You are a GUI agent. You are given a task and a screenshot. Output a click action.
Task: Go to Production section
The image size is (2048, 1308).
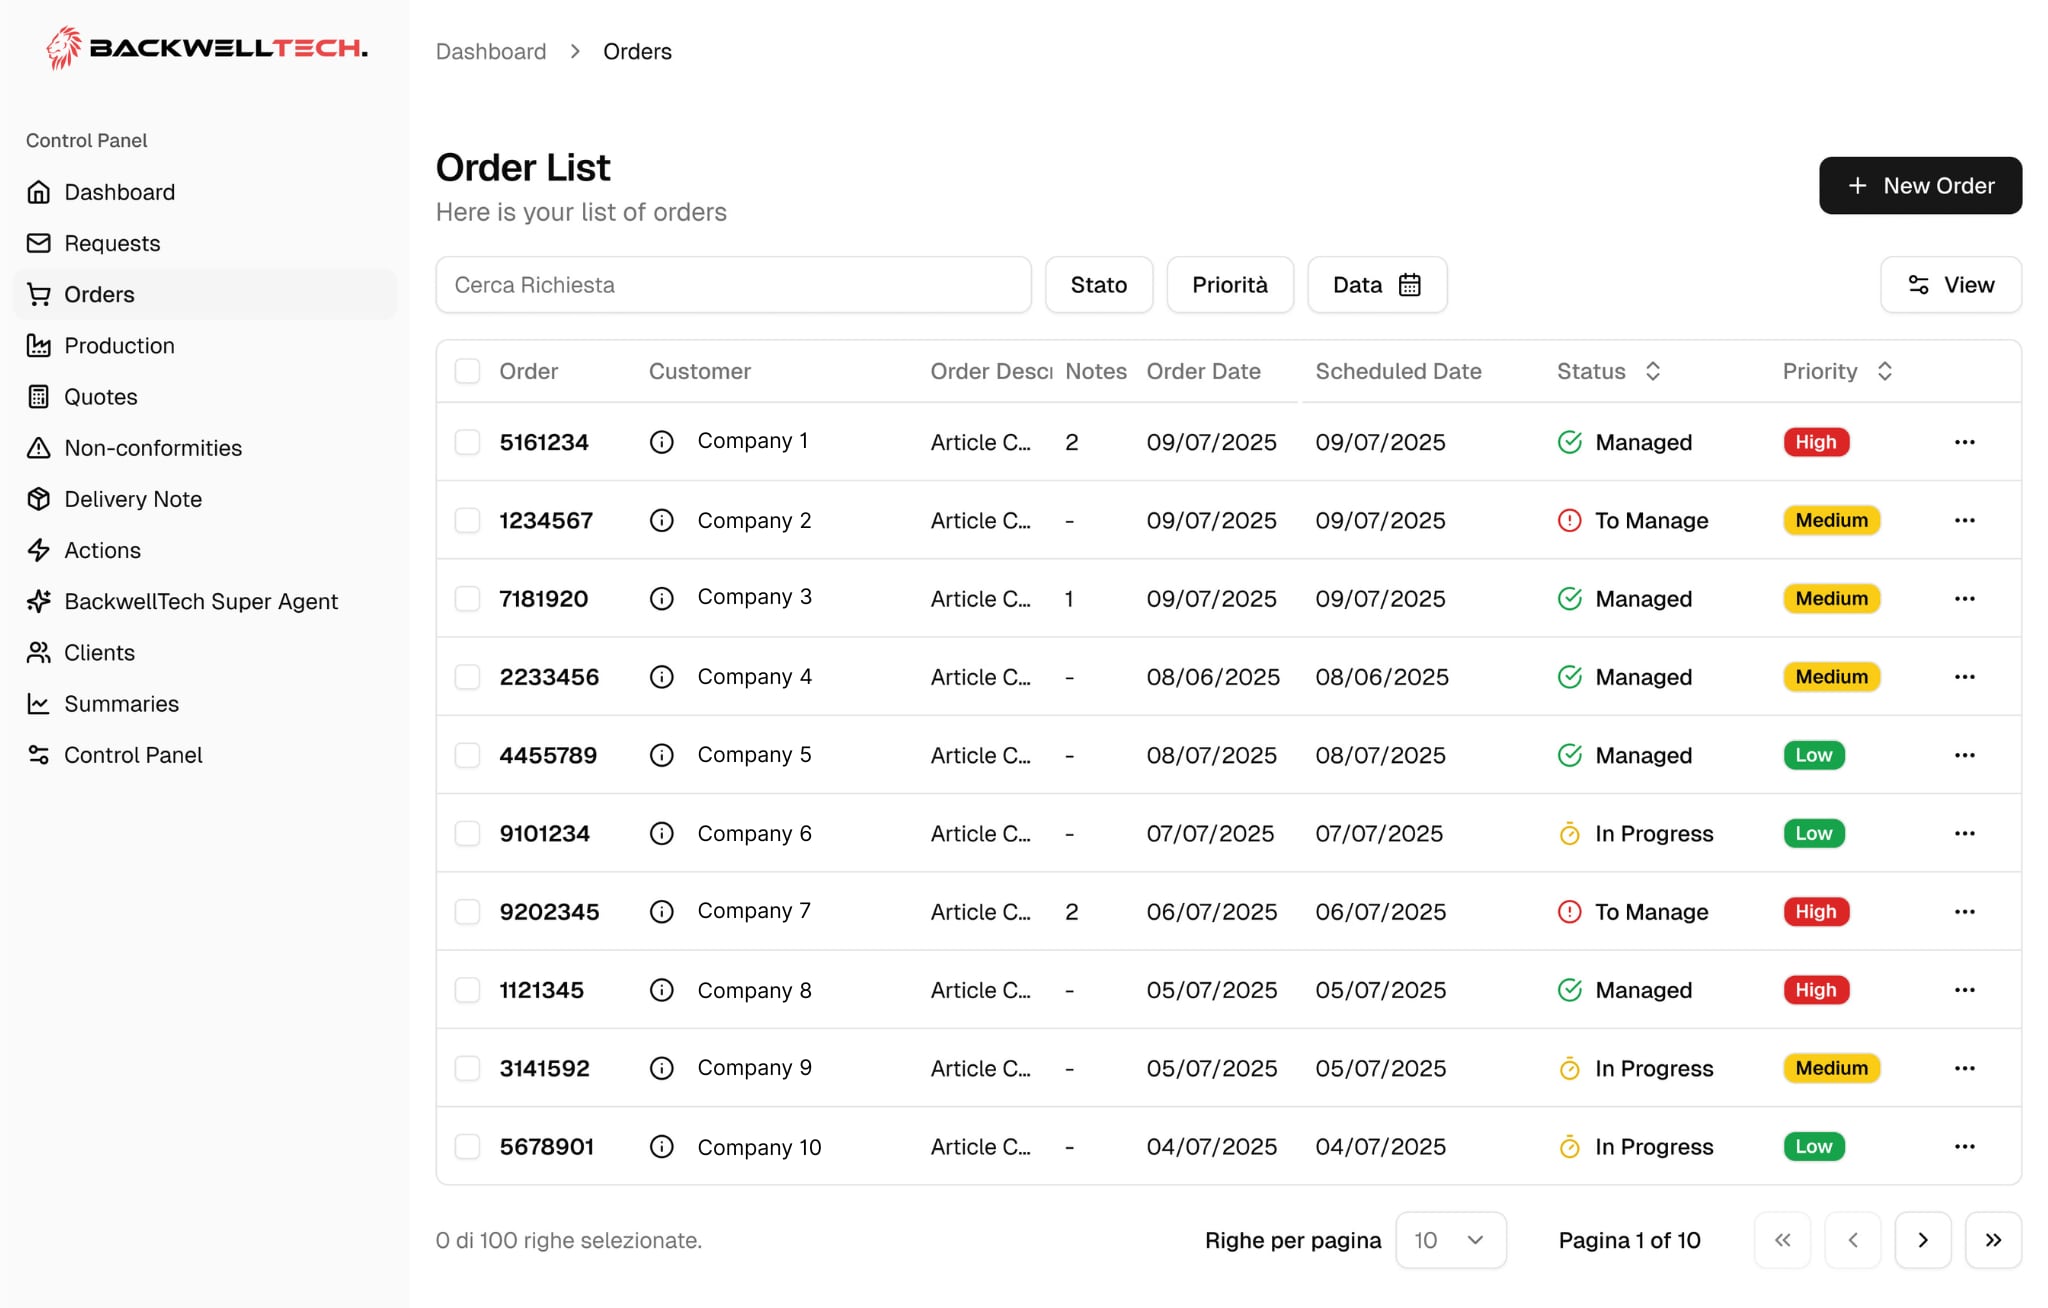point(205,345)
